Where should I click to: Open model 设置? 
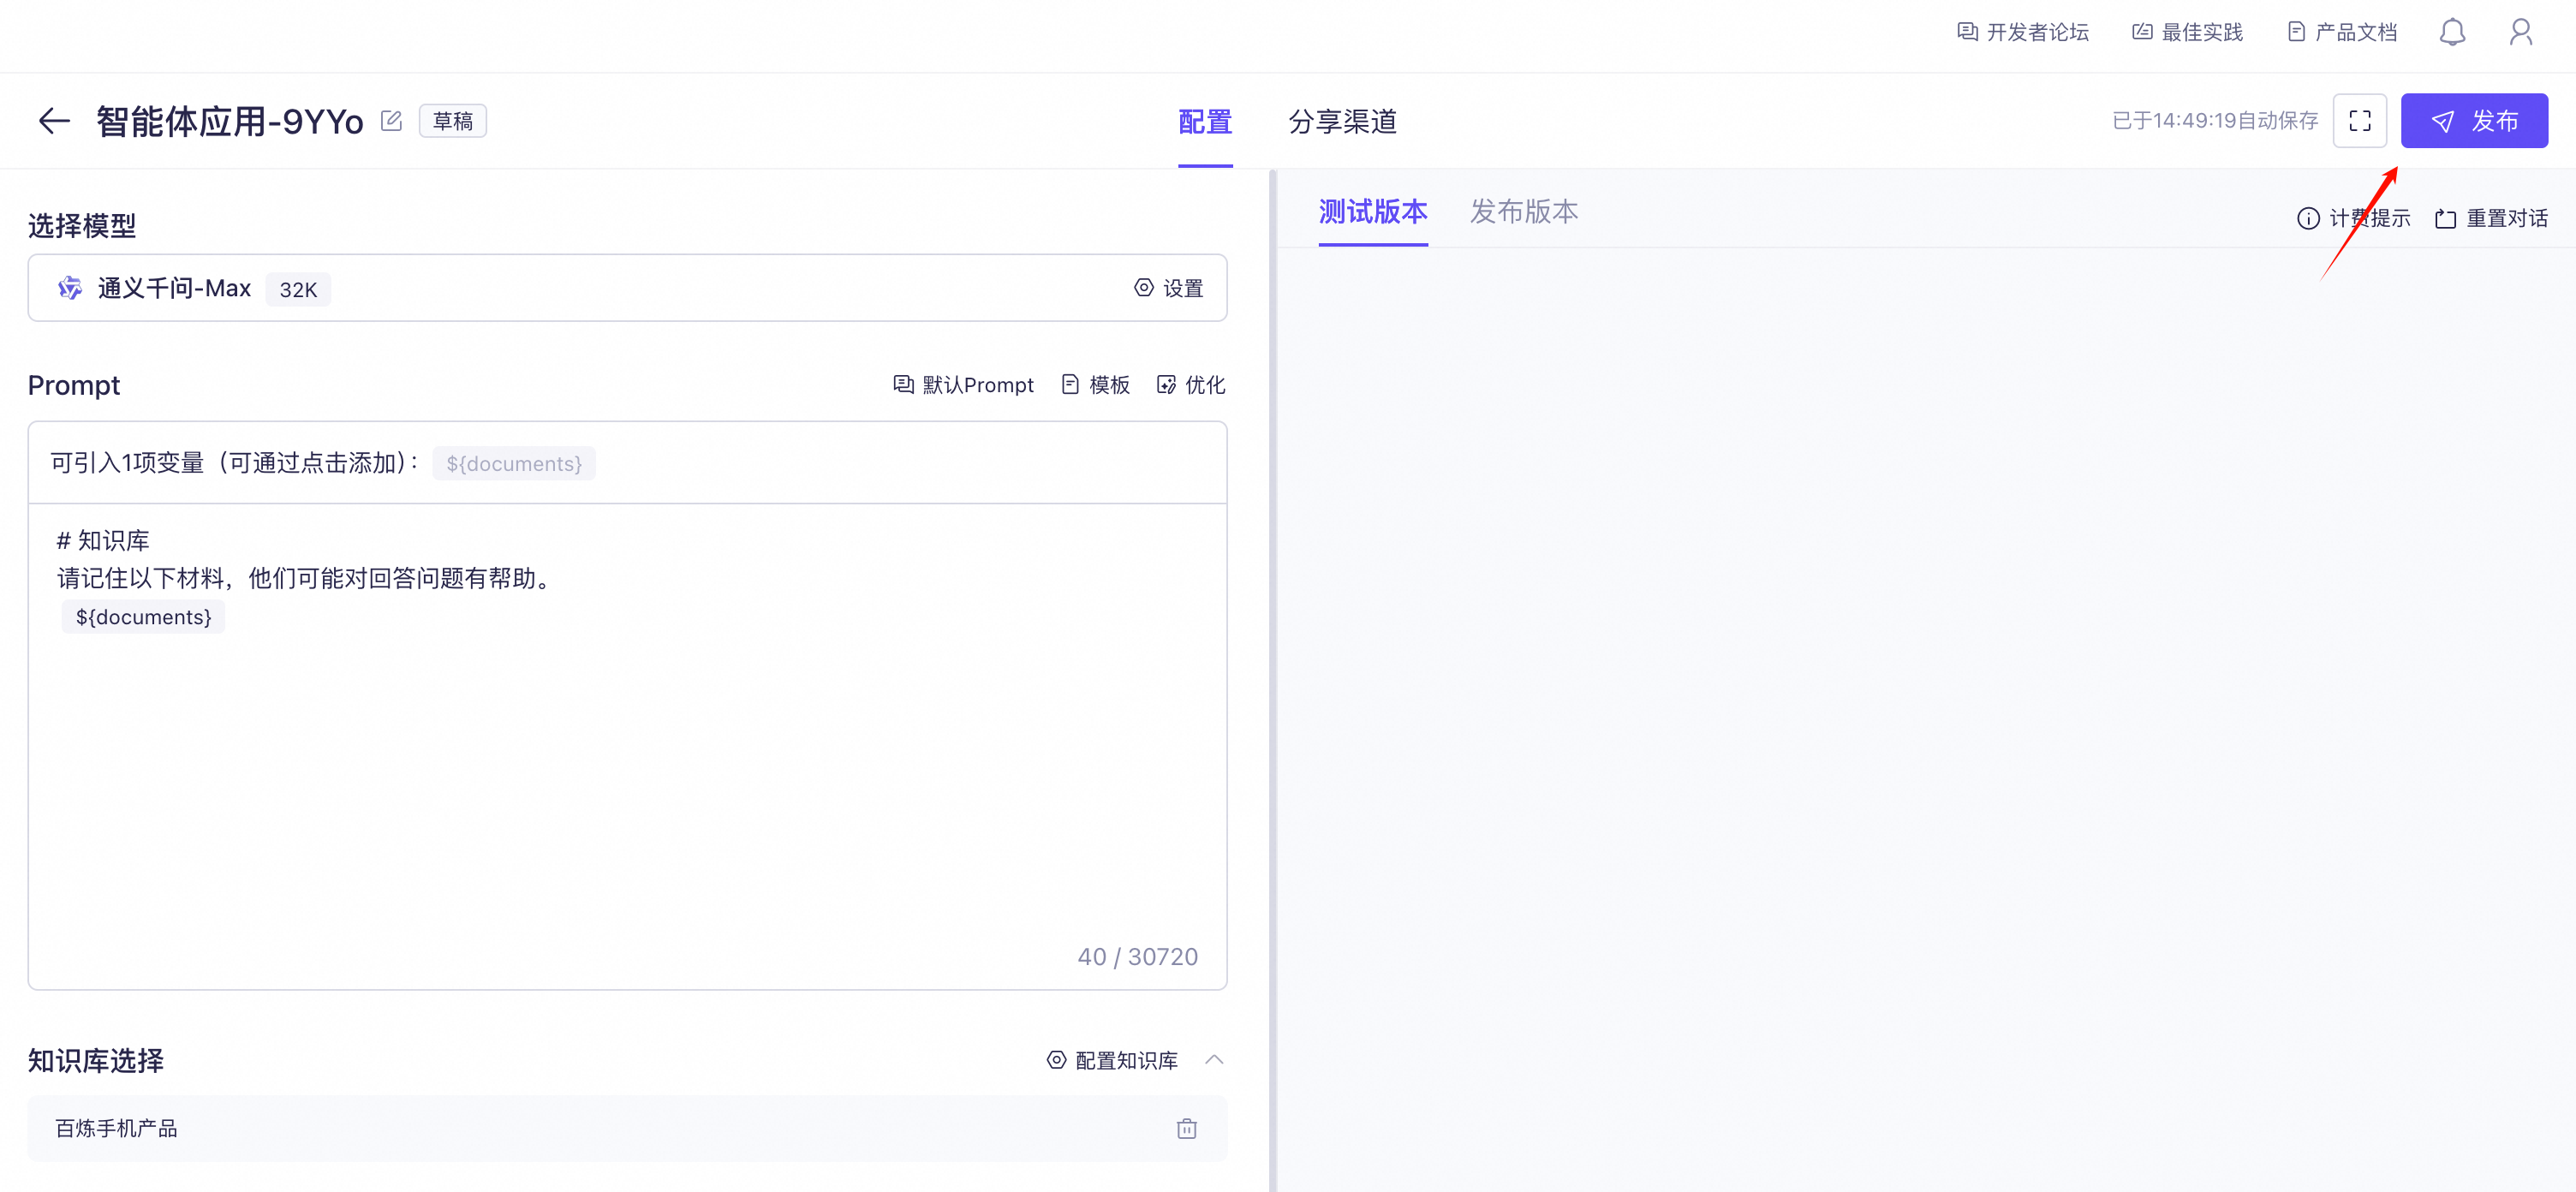tap(1169, 288)
